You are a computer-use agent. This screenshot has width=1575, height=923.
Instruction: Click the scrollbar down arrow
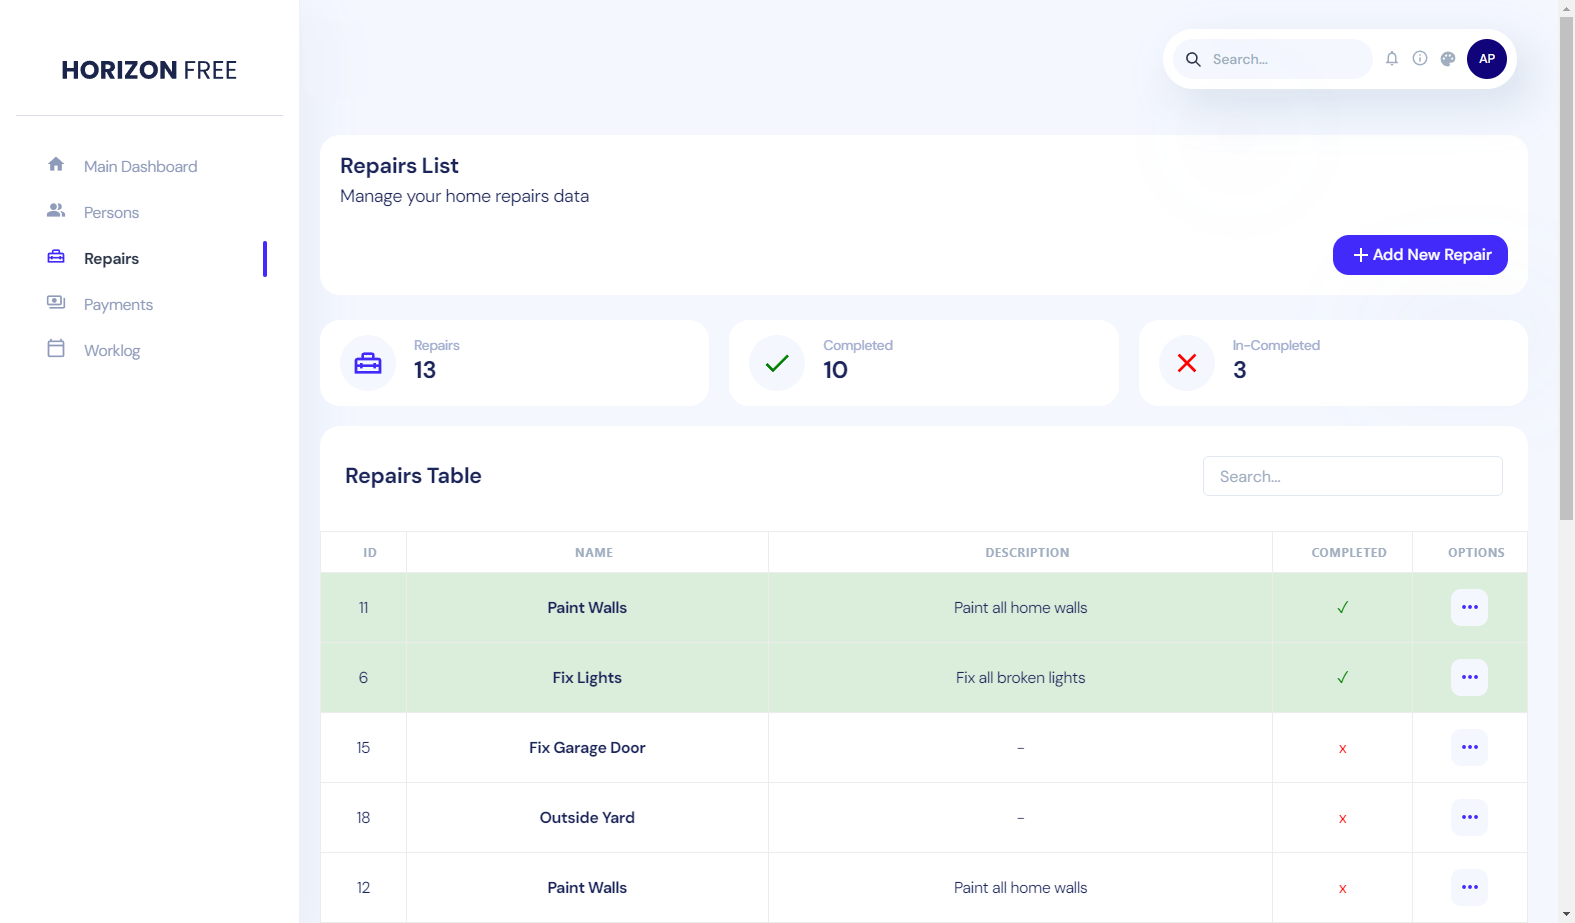click(1566, 914)
